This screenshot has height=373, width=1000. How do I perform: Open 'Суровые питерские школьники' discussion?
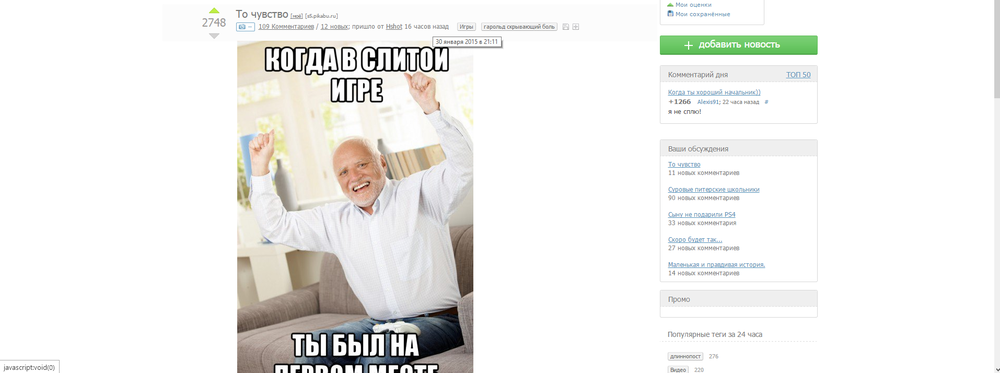[714, 189]
